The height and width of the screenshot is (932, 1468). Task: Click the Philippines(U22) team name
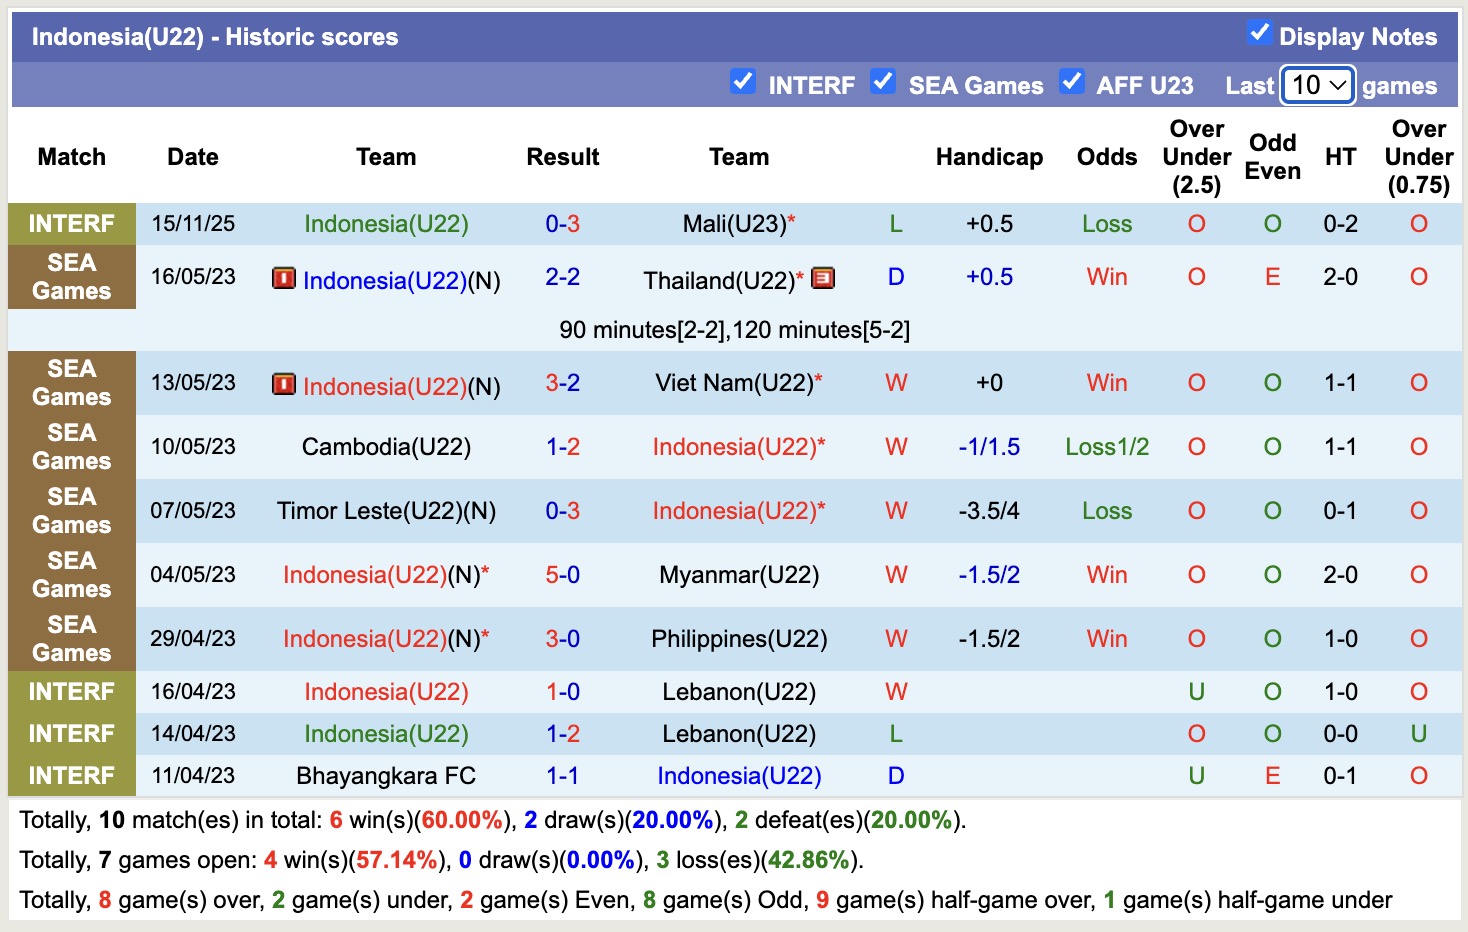click(x=739, y=639)
